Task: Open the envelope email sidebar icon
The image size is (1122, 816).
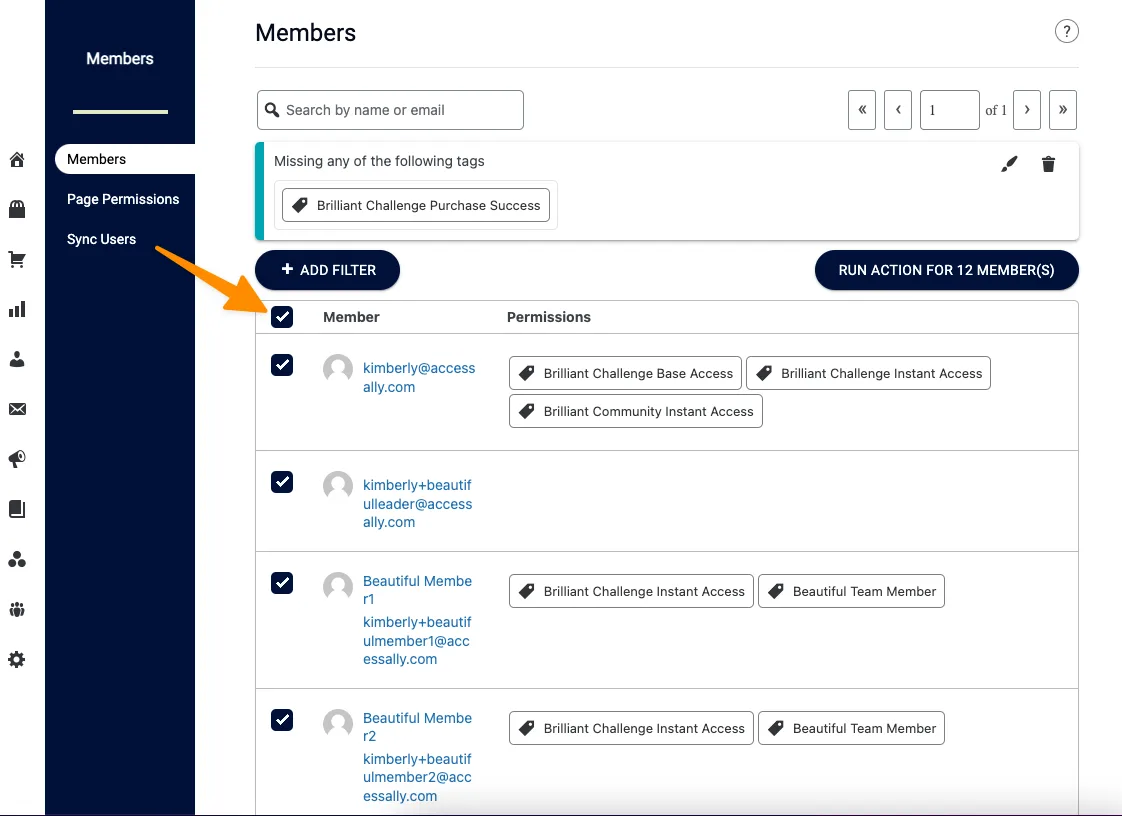Action: pos(17,409)
